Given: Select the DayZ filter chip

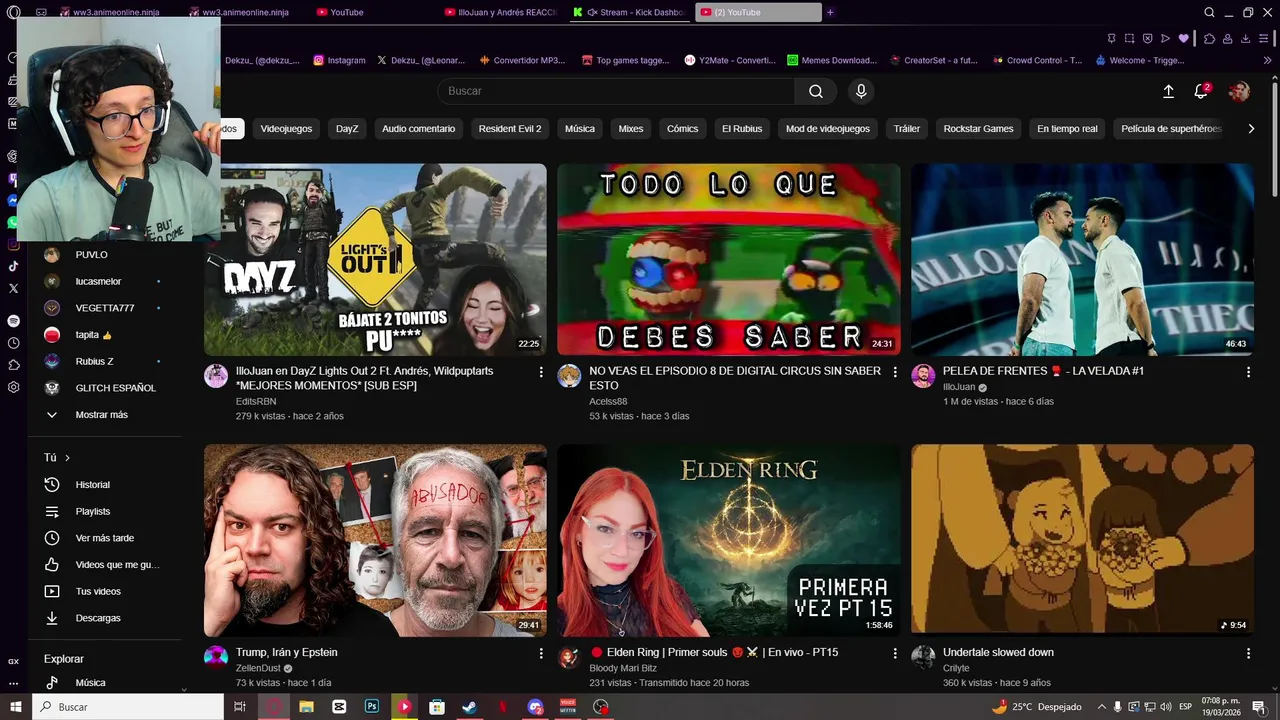Looking at the screenshot, I should (x=347, y=128).
